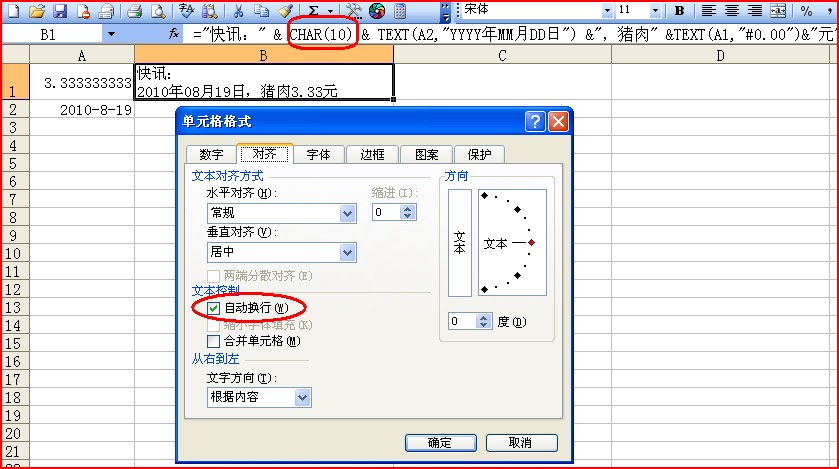Screen dimensions: 839x469
Task: Open the 垂直对齐 dropdown showing 居中
Action: tap(347, 253)
